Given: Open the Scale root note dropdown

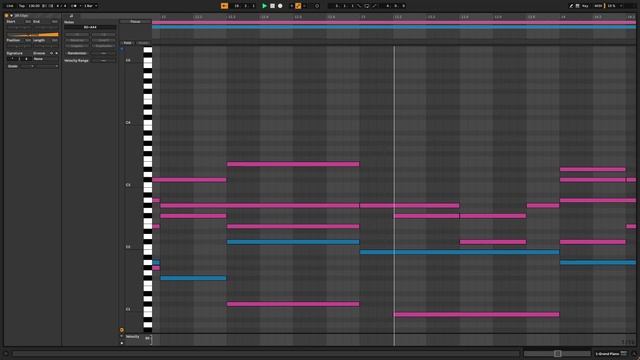Looking at the screenshot, I should (x=27, y=66).
